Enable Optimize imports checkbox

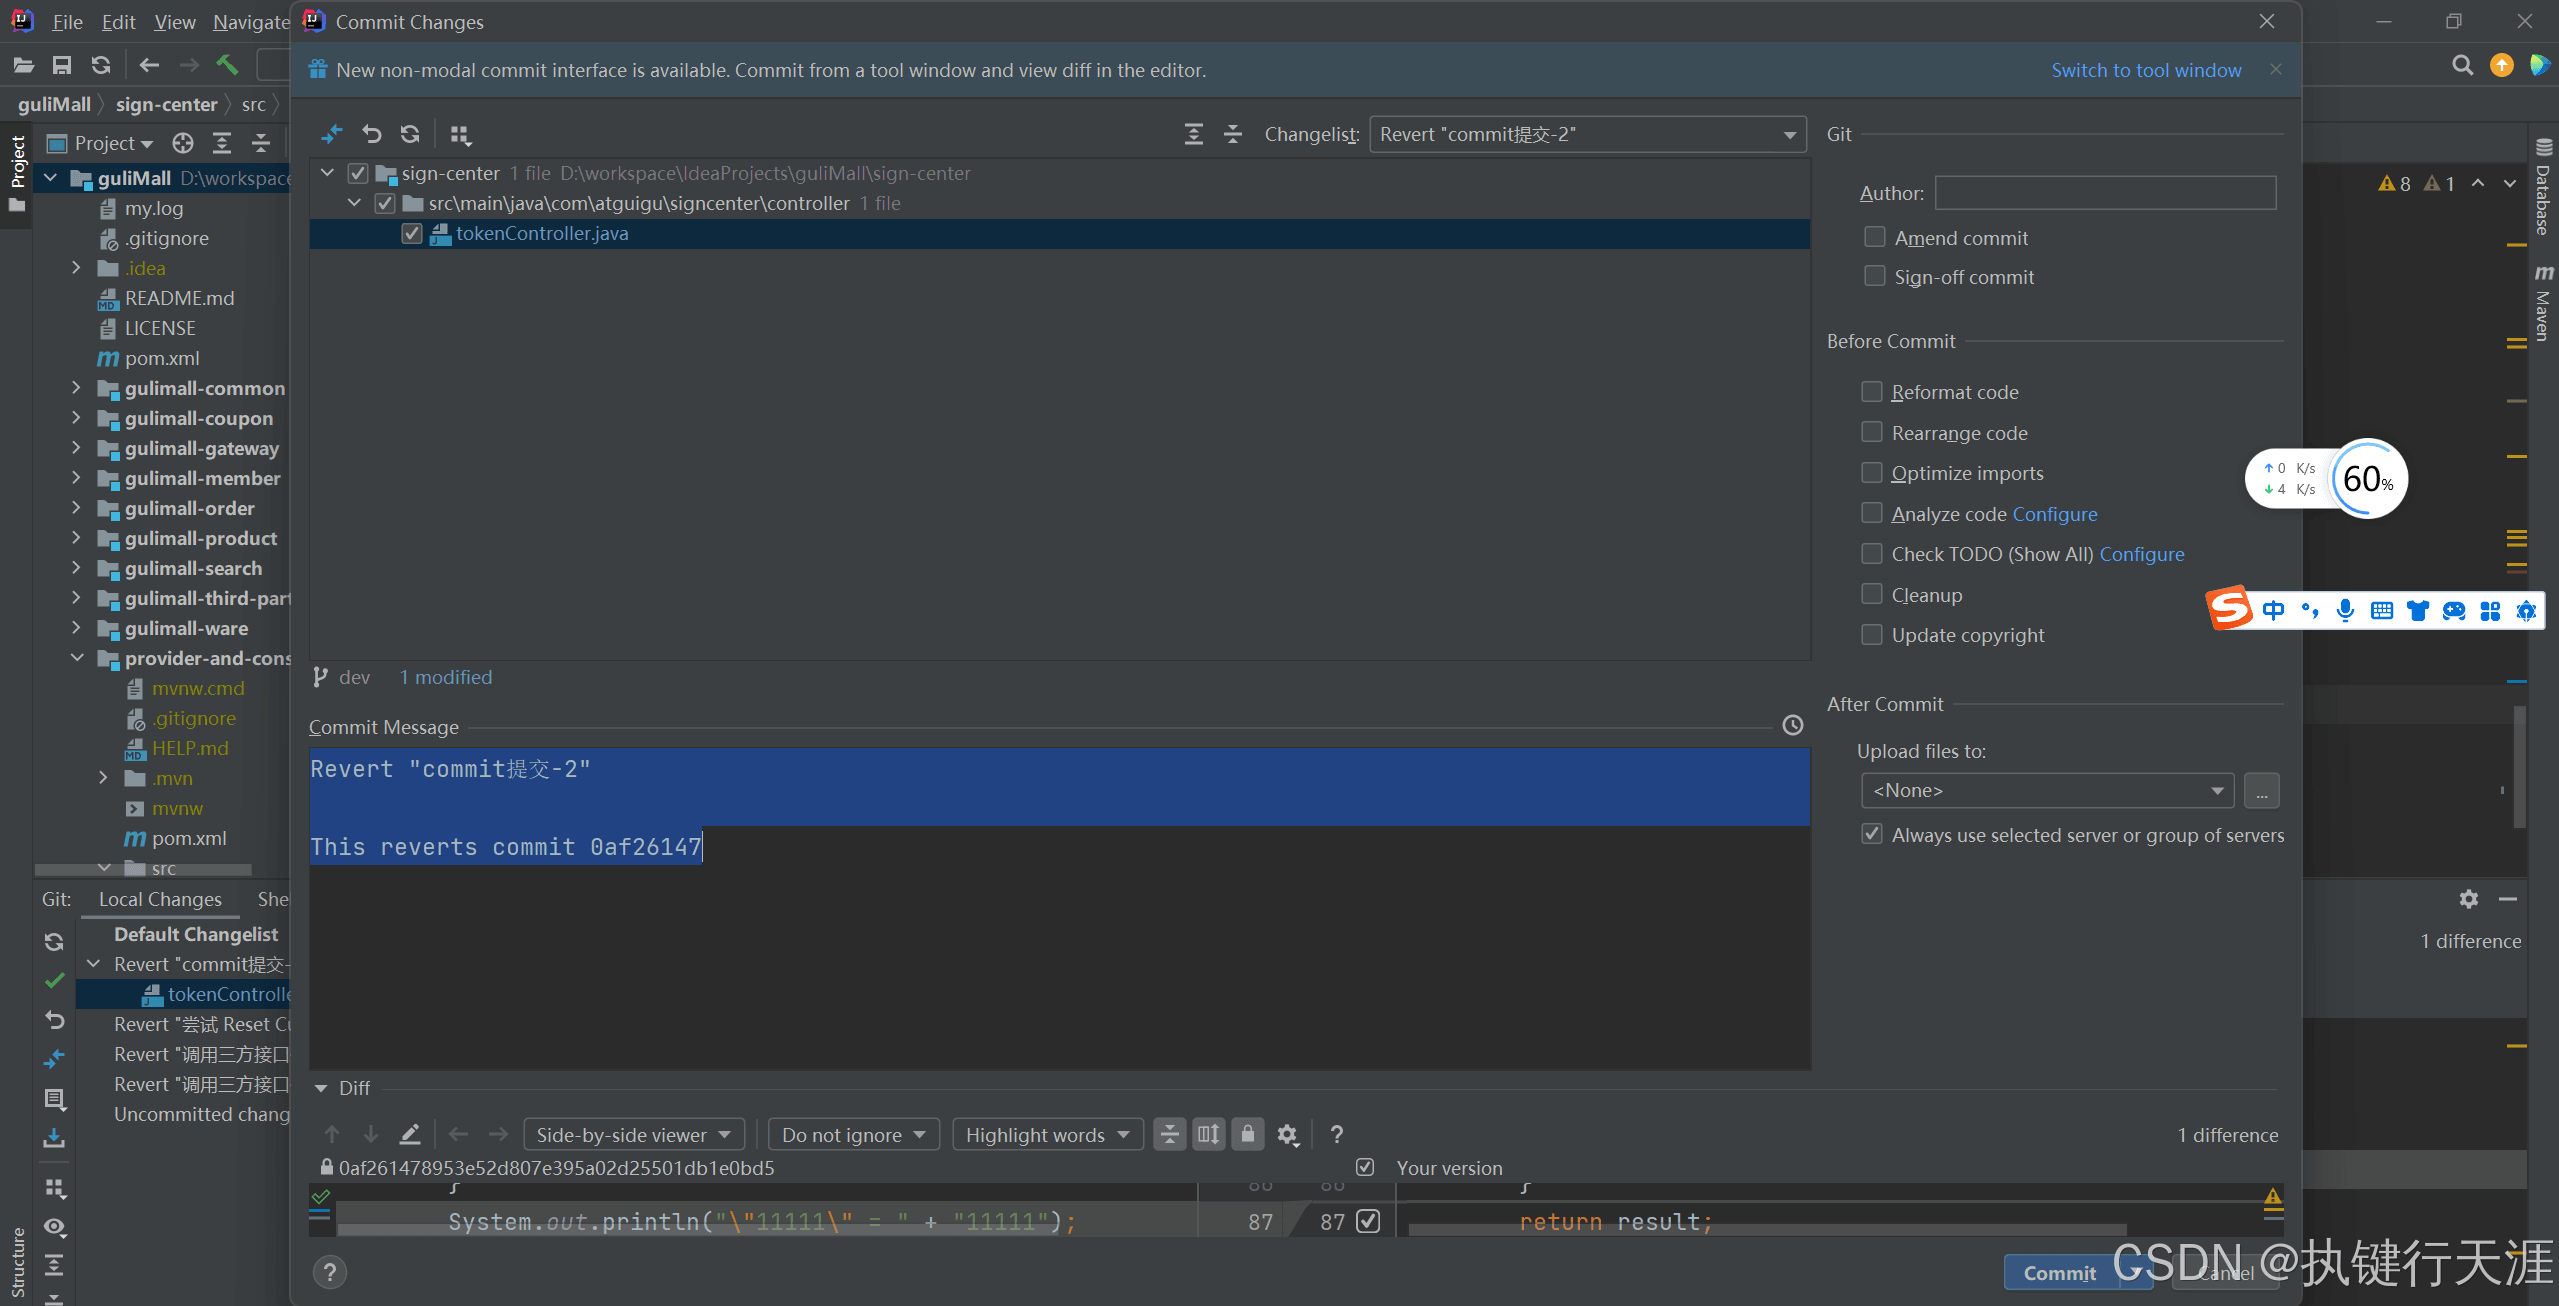tap(1872, 472)
